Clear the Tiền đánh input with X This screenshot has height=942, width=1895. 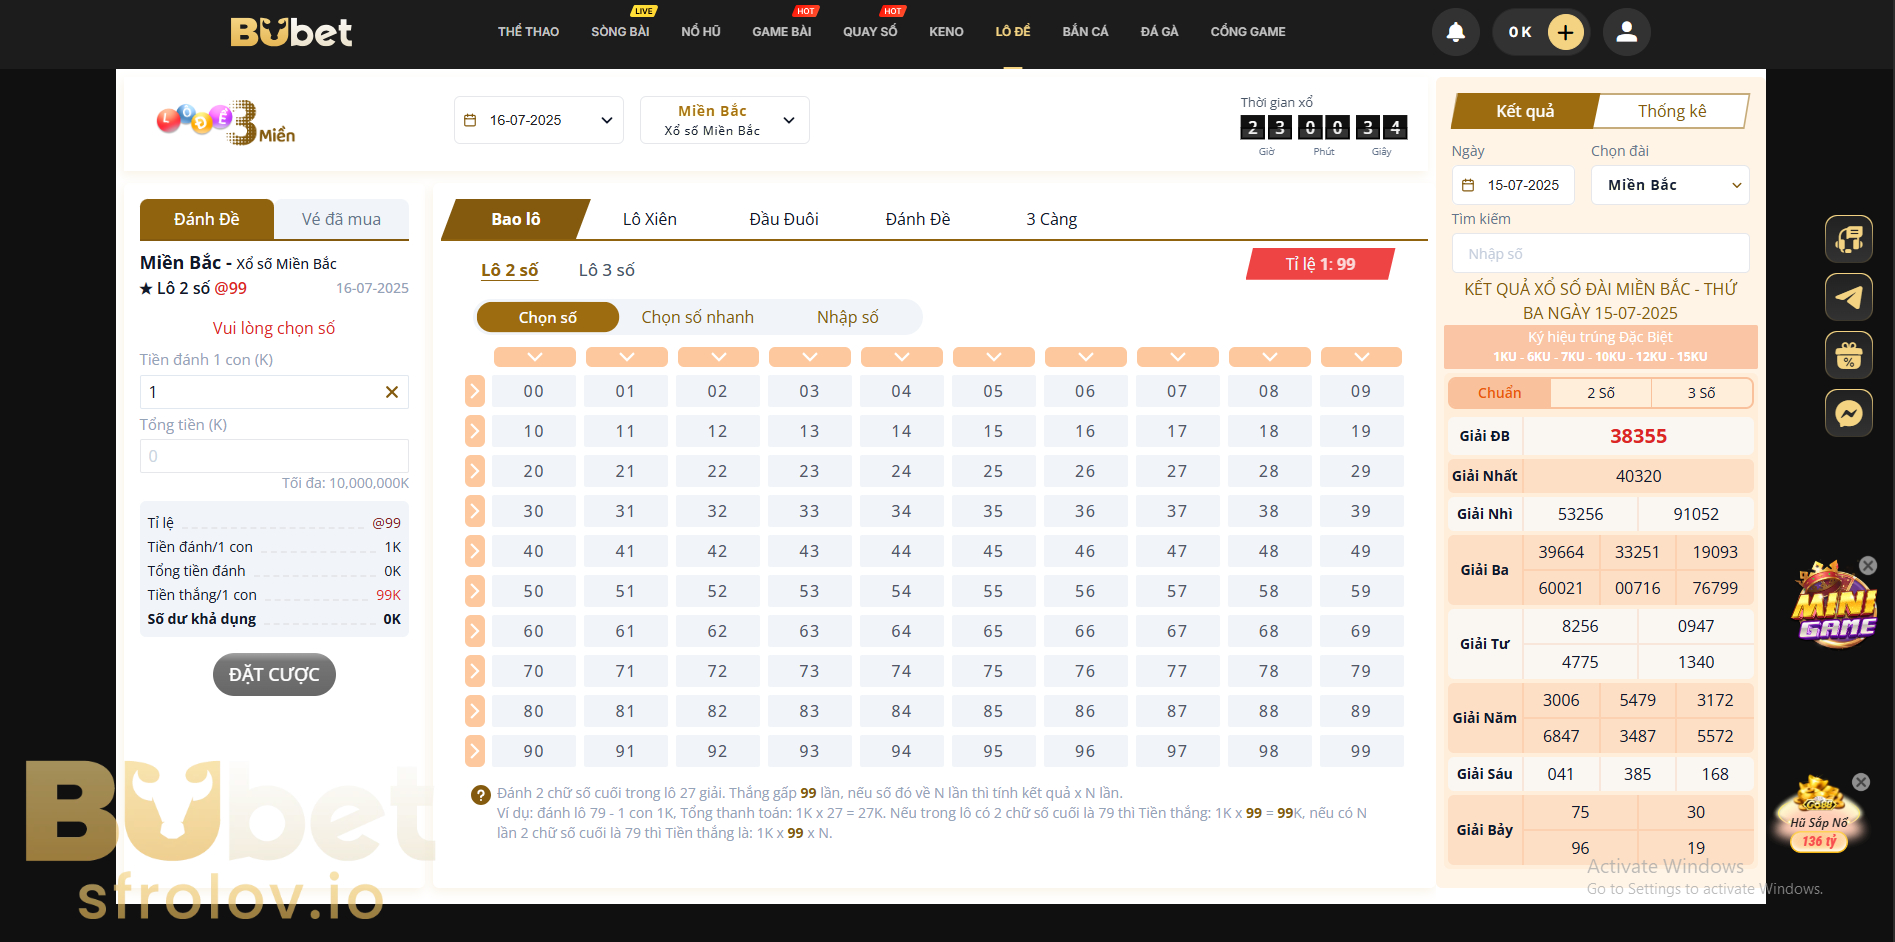point(392,392)
